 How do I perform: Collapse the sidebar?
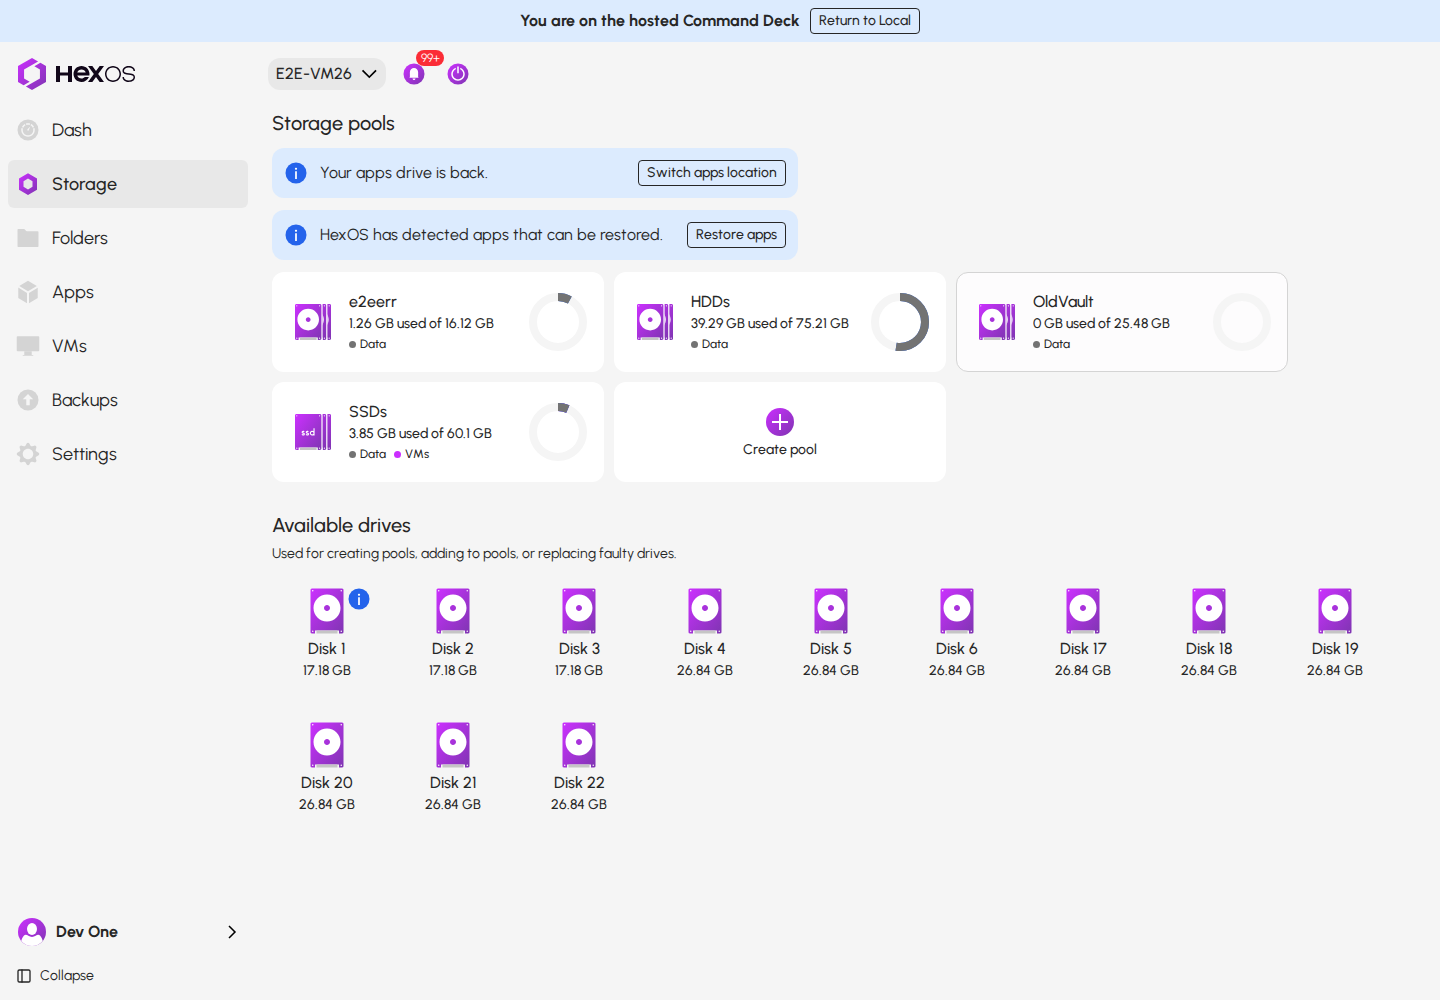(x=56, y=976)
